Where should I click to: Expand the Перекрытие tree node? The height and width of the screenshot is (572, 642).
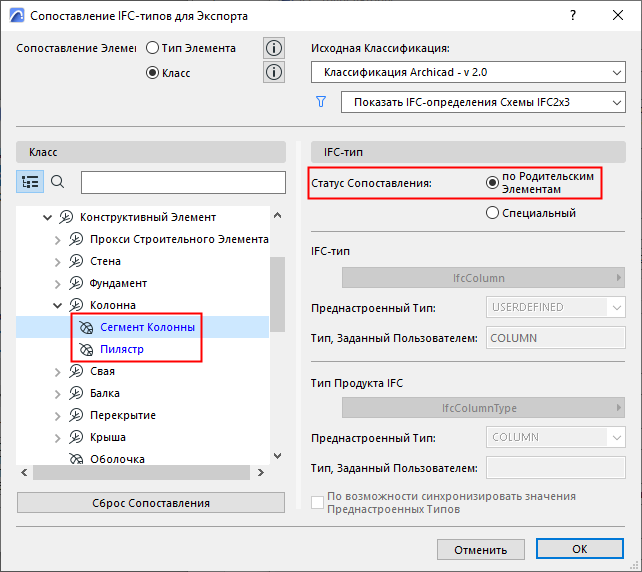(57, 416)
